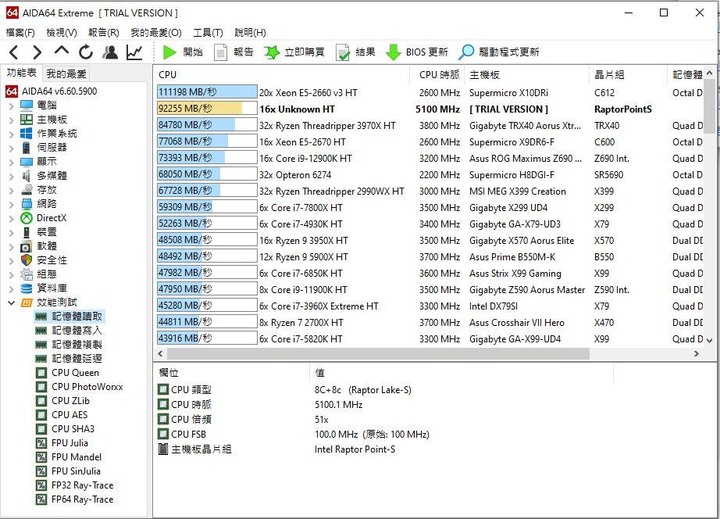Image resolution: width=720 pixels, height=519 pixels.
Task: Open the 工具(T) menu
Action: [208, 33]
